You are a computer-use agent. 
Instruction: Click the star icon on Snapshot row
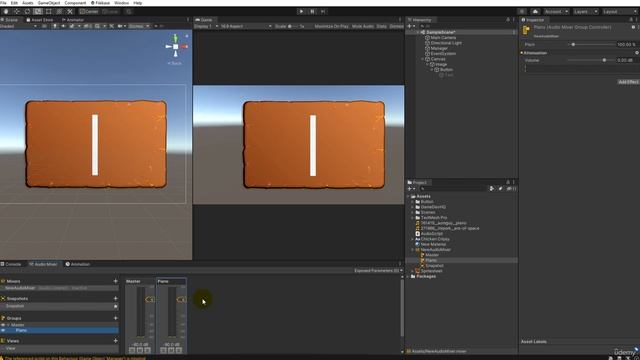point(116,306)
